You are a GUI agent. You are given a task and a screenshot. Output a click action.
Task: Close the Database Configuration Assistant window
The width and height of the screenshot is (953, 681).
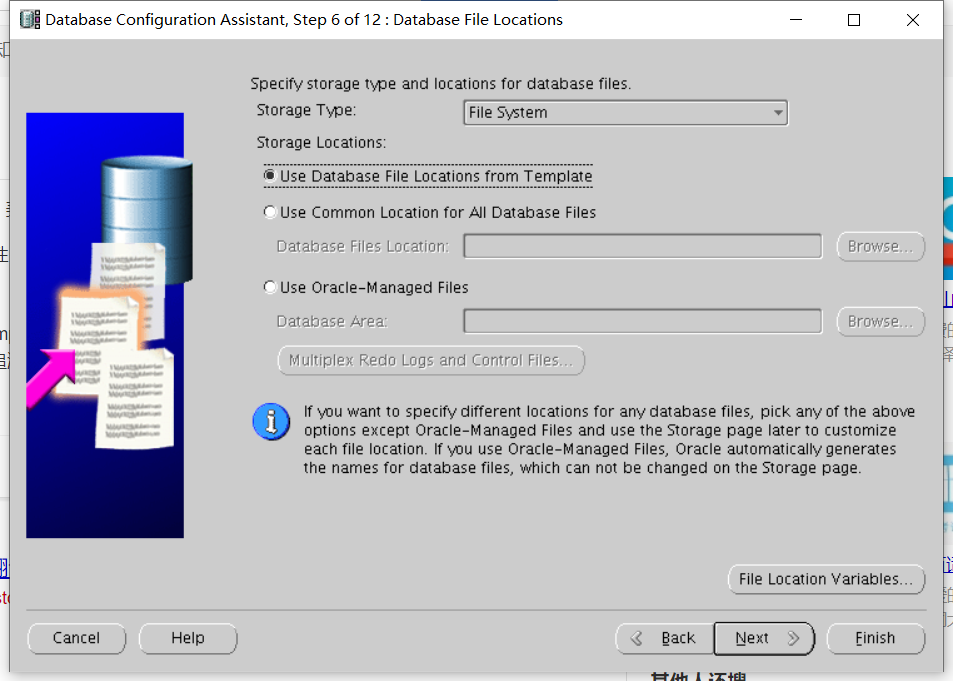[912, 20]
